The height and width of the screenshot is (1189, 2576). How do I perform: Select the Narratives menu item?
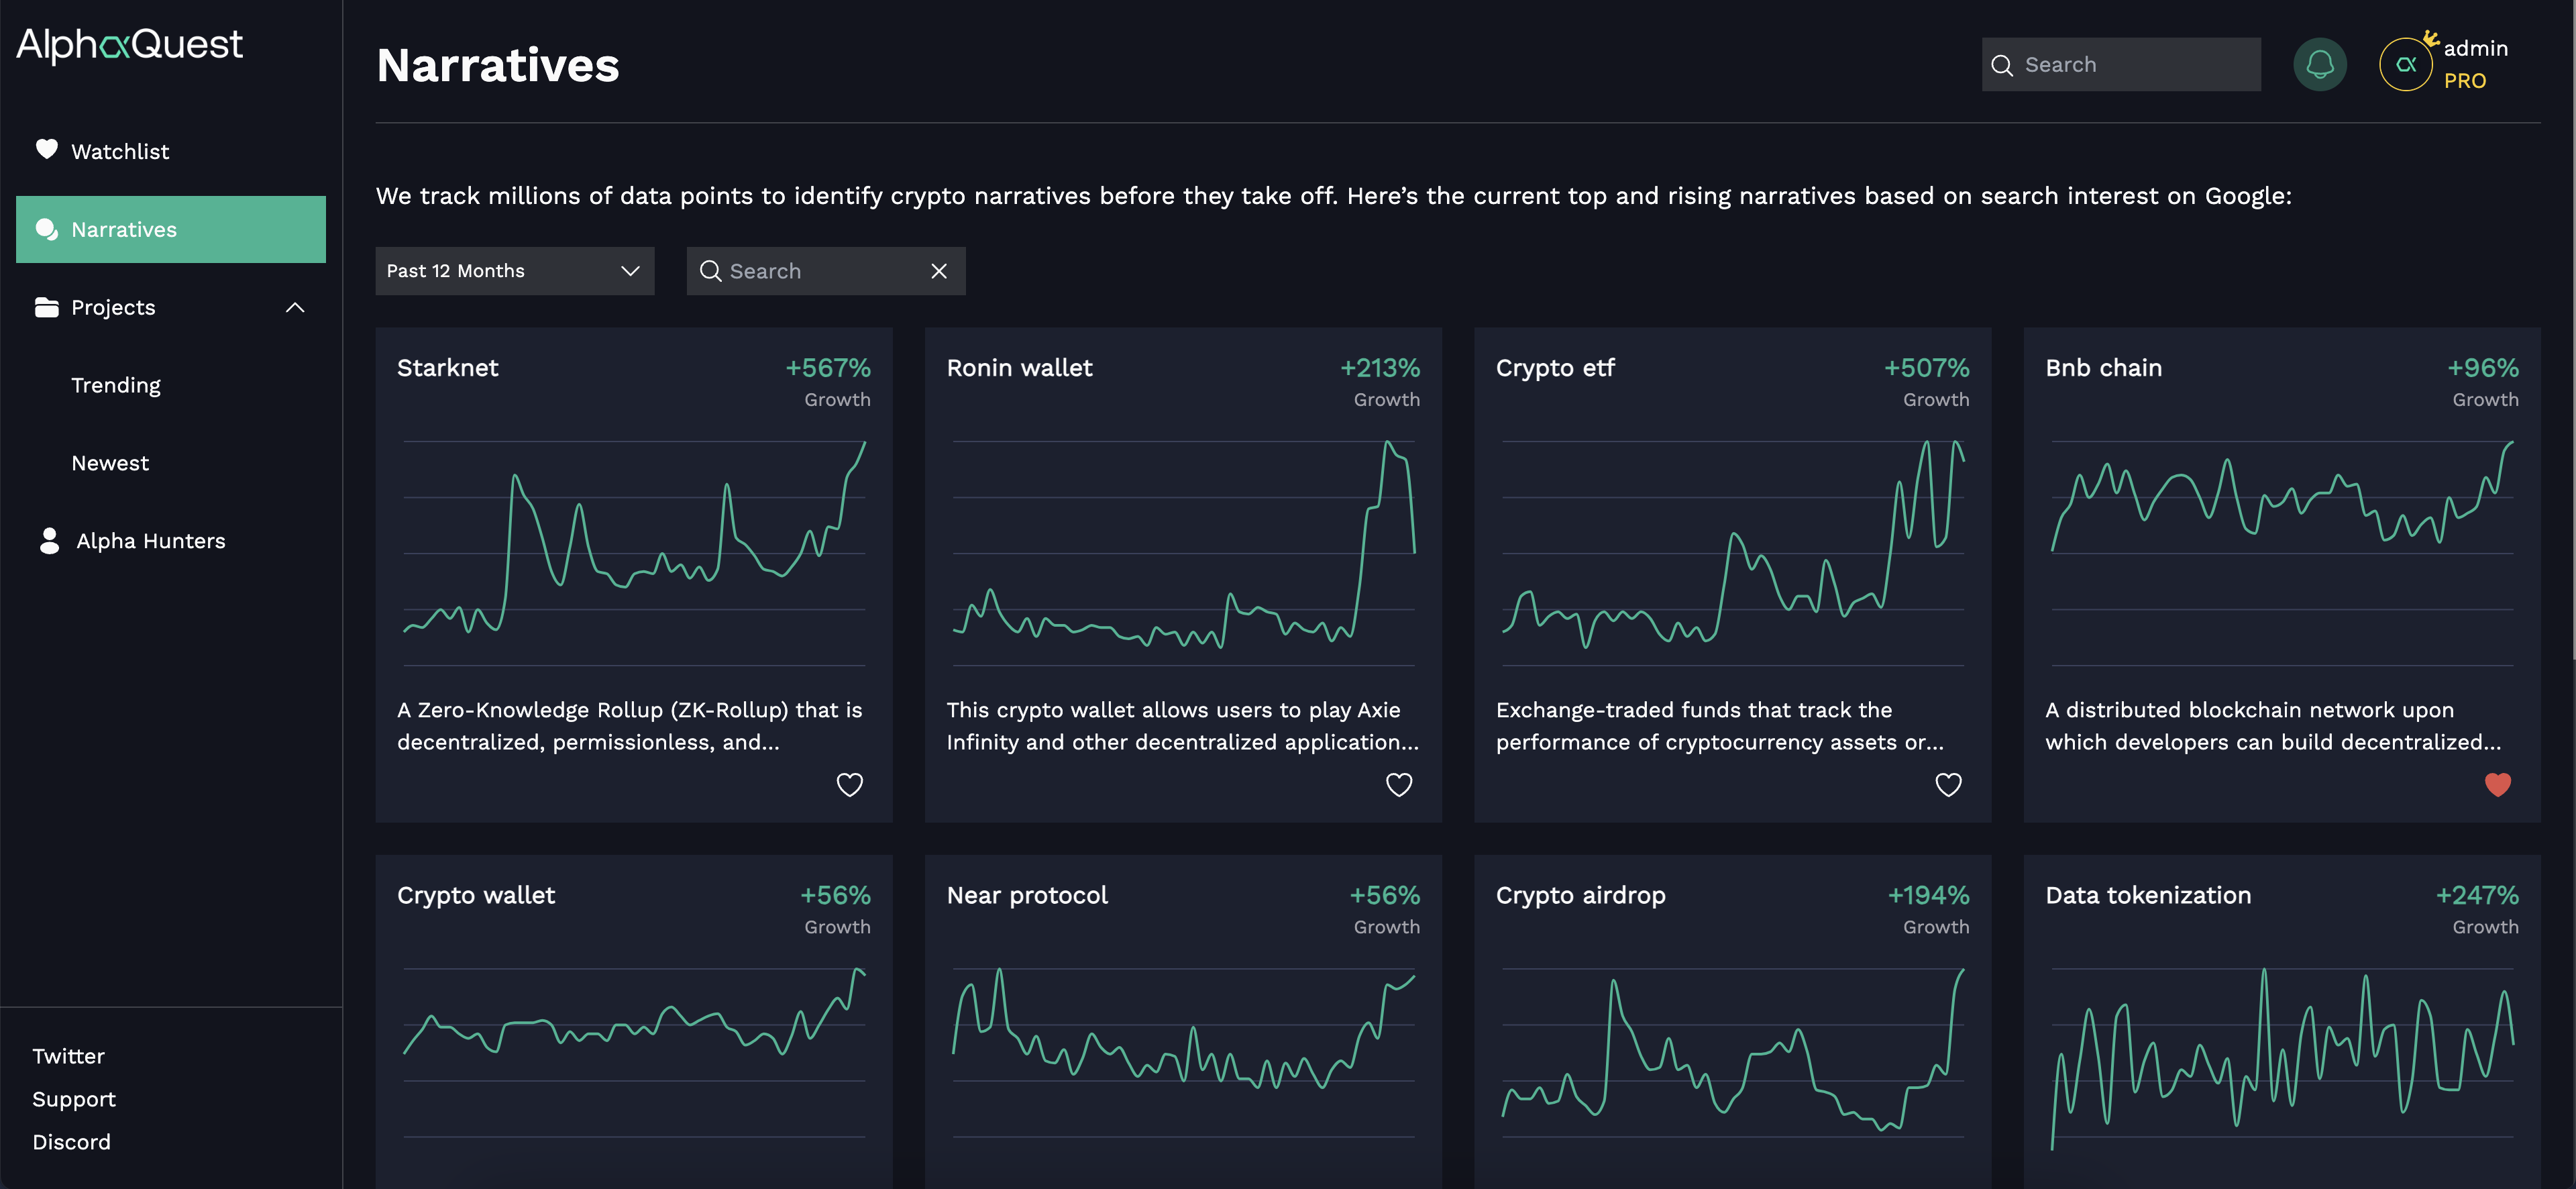(171, 229)
